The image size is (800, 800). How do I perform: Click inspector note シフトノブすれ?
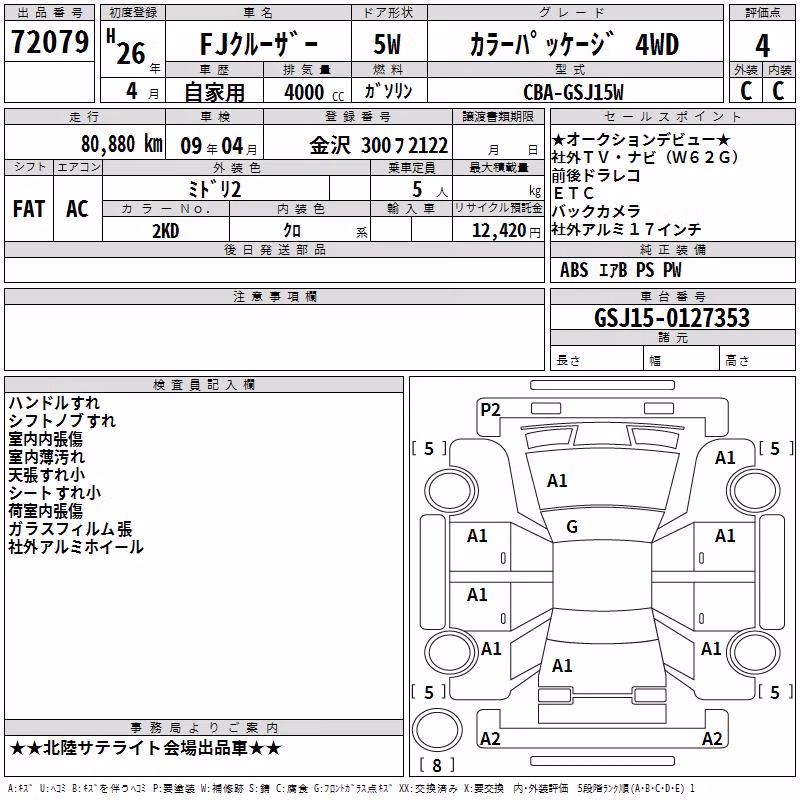point(62,421)
